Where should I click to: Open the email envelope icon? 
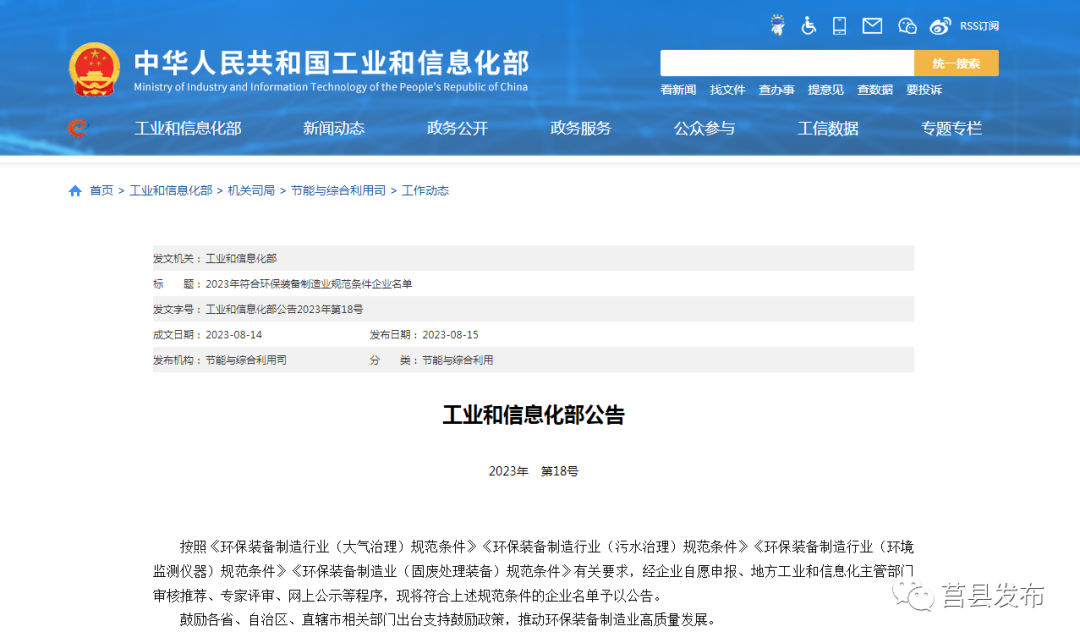(x=872, y=26)
